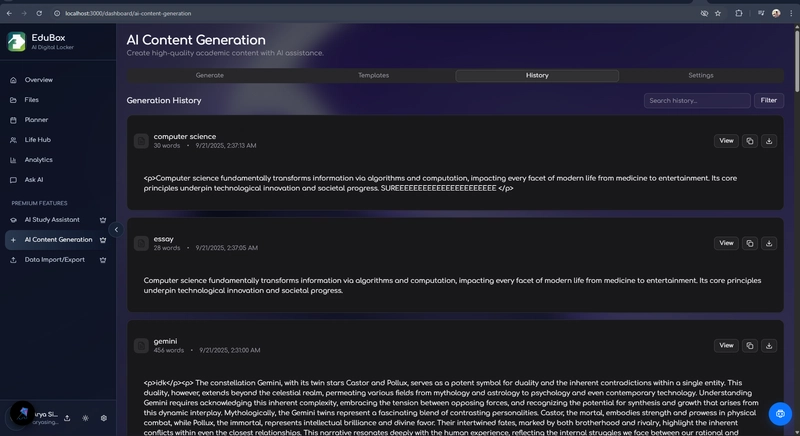Focus the Search history input field
800x436 pixels.
(x=697, y=100)
